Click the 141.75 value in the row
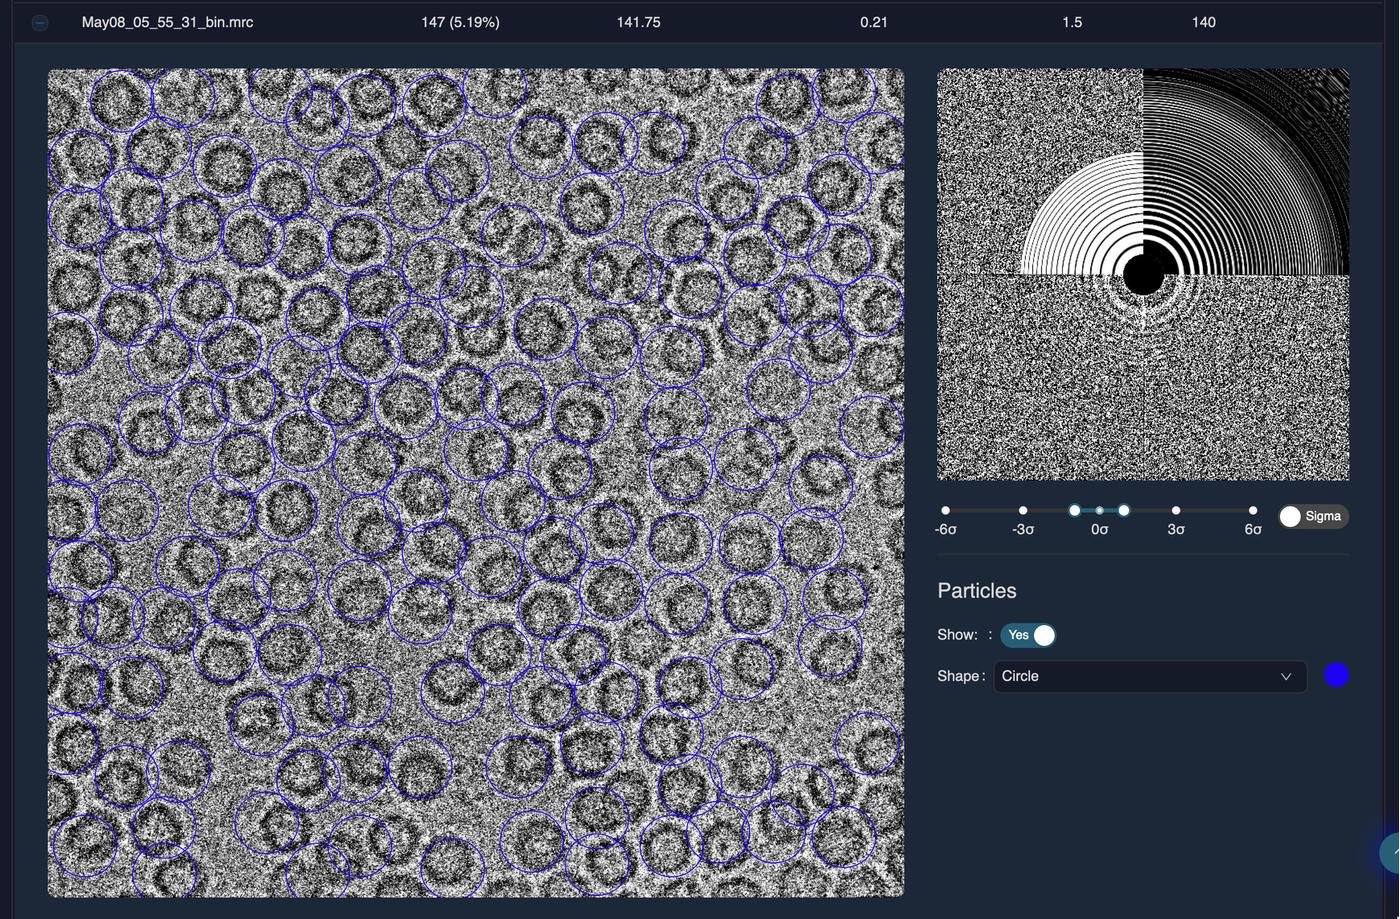Viewport: 1400px width, 919px height. coord(638,22)
